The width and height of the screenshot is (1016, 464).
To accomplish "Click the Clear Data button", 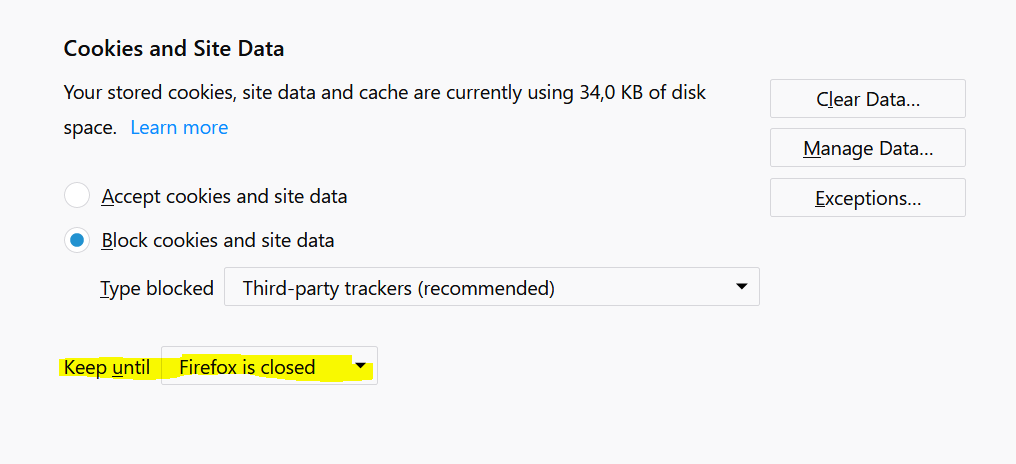I will pos(867,99).
